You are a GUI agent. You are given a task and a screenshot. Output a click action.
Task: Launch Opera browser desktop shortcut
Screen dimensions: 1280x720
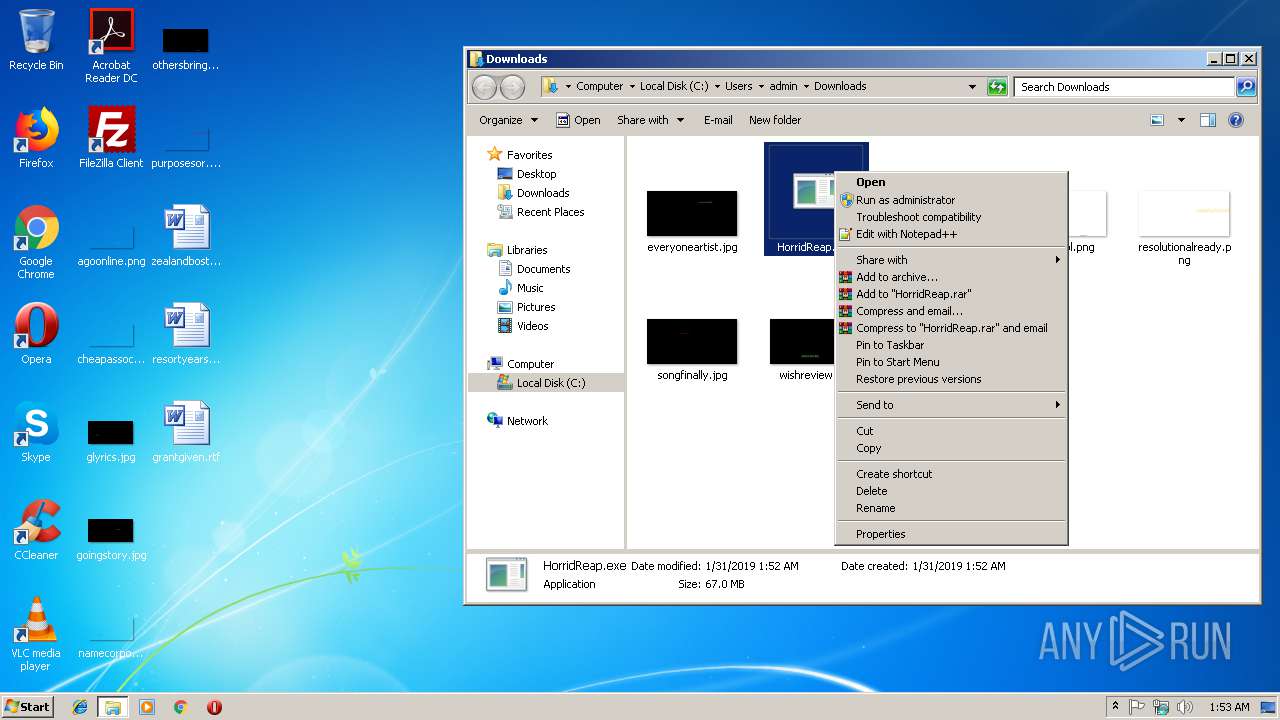36,334
